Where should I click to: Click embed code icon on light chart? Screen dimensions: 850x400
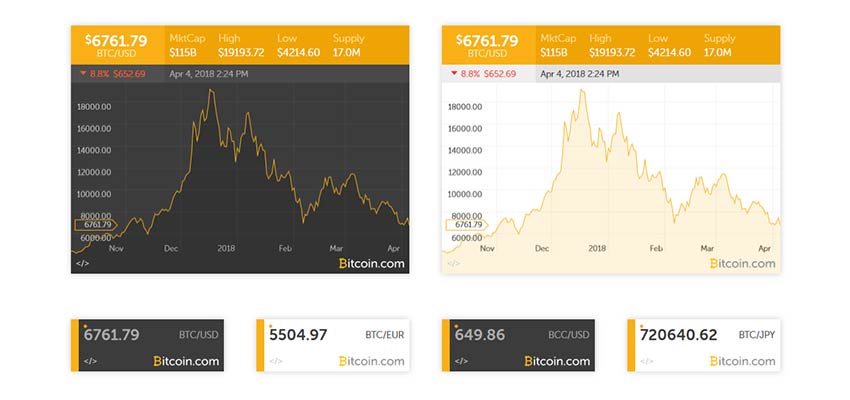(x=454, y=263)
